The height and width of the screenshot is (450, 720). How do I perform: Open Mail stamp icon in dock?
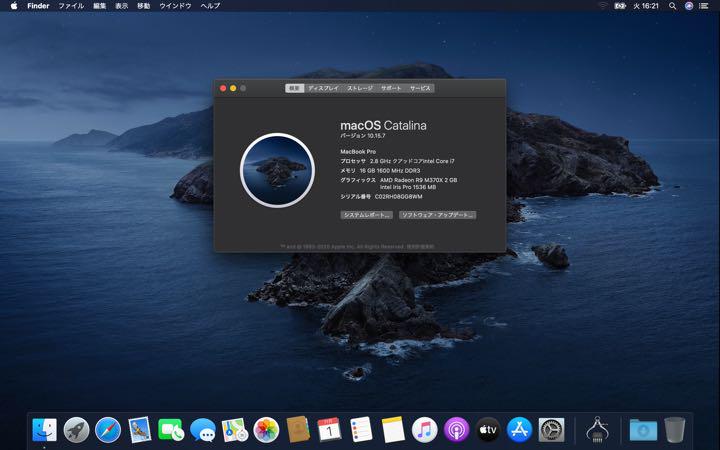pos(140,430)
